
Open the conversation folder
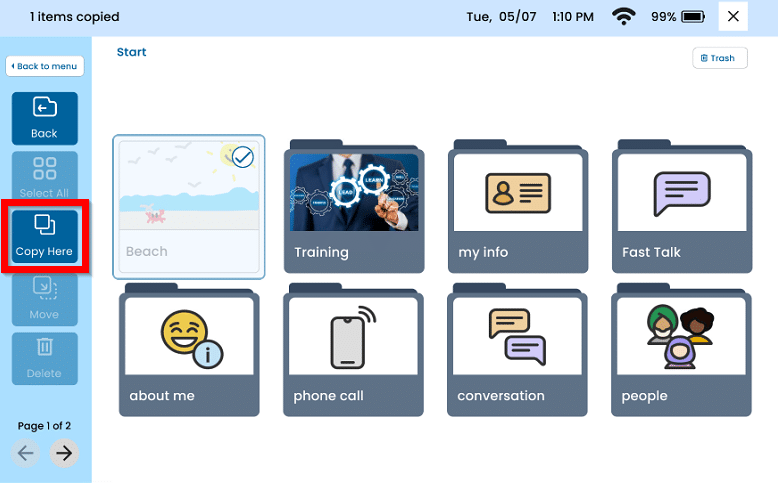tap(518, 350)
